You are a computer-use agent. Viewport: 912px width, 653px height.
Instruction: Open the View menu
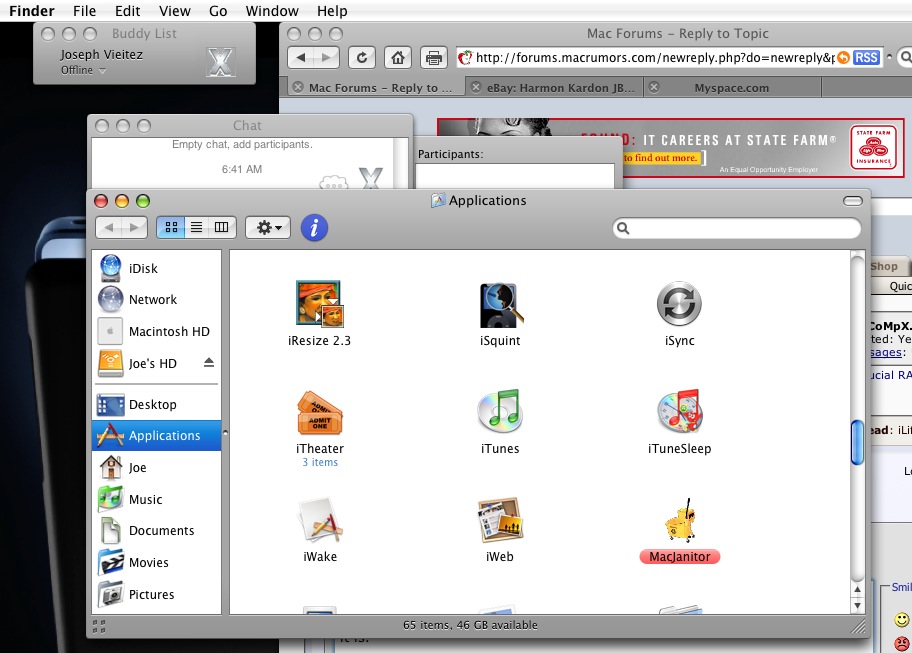[x=174, y=10]
